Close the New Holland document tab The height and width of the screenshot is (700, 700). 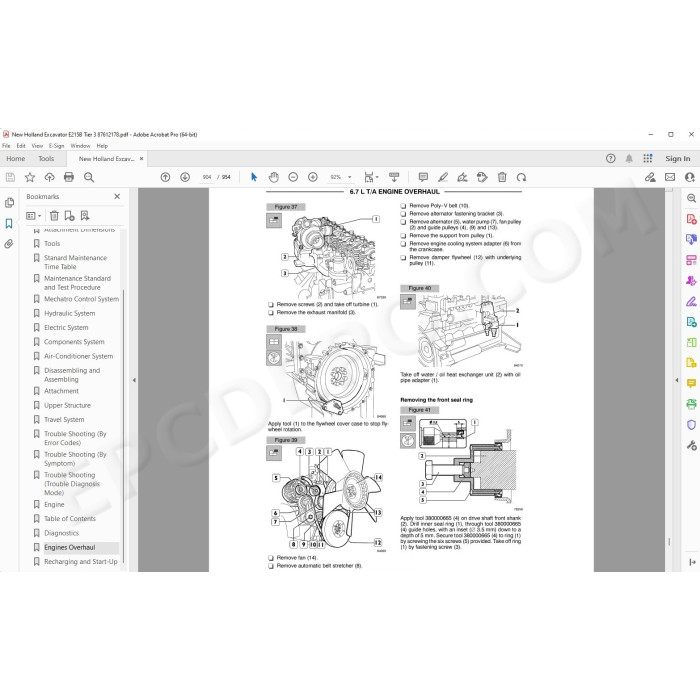(142, 158)
